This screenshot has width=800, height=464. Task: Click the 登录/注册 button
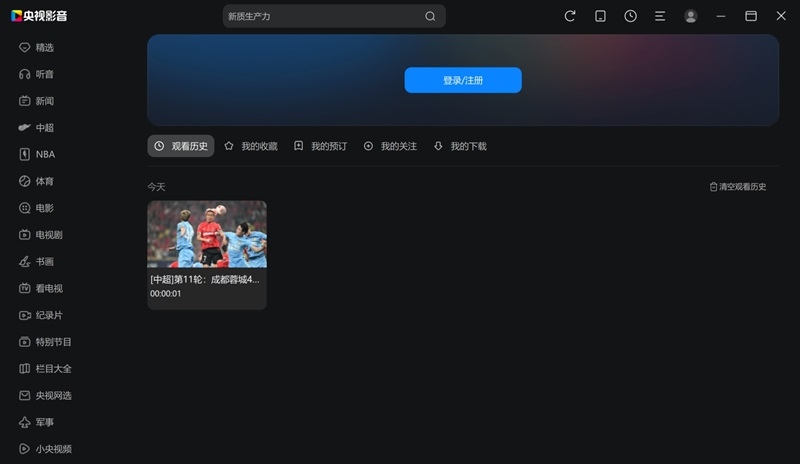tap(463, 80)
